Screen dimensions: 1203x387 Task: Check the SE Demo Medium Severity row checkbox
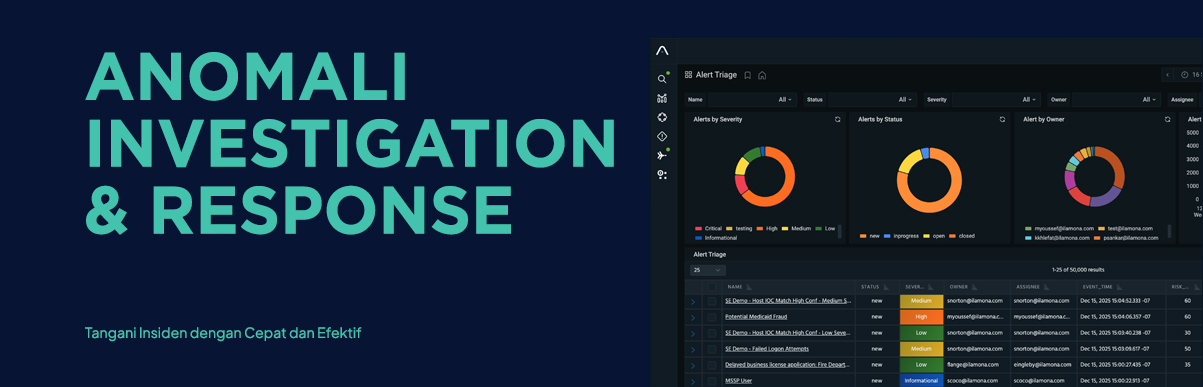[712, 301]
